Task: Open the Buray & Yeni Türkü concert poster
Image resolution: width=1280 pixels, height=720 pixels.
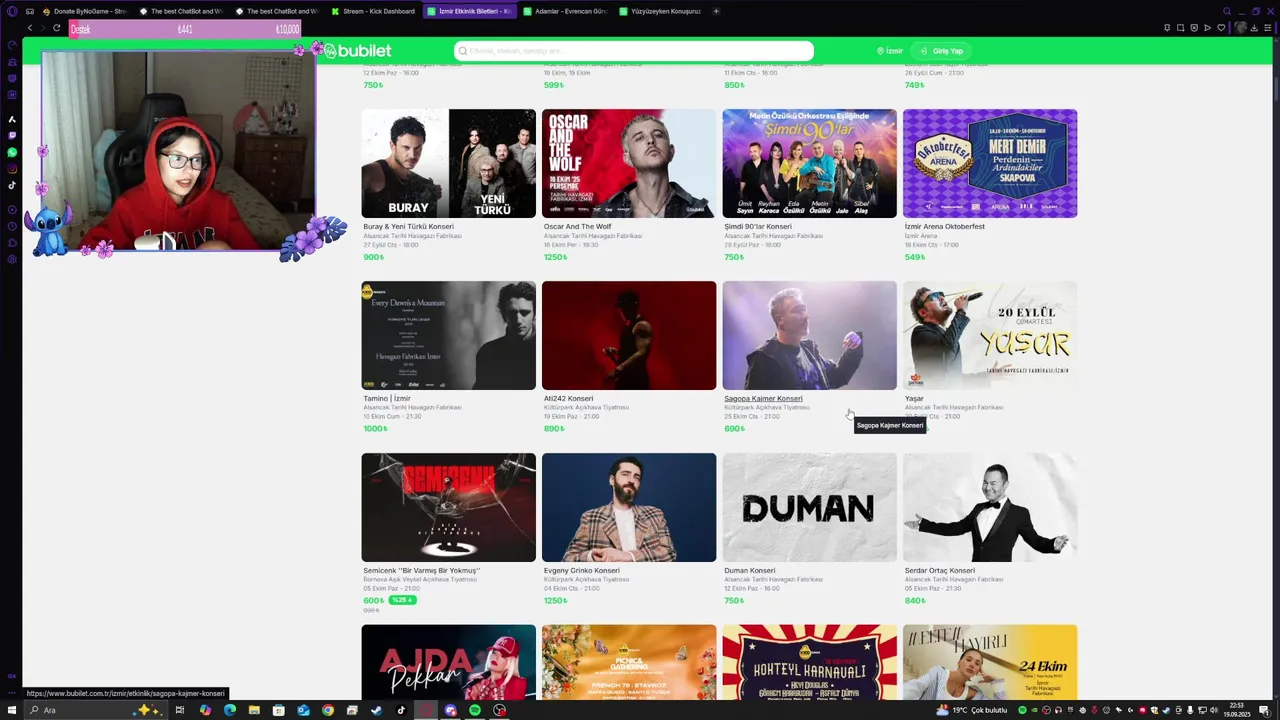Action: [448, 163]
